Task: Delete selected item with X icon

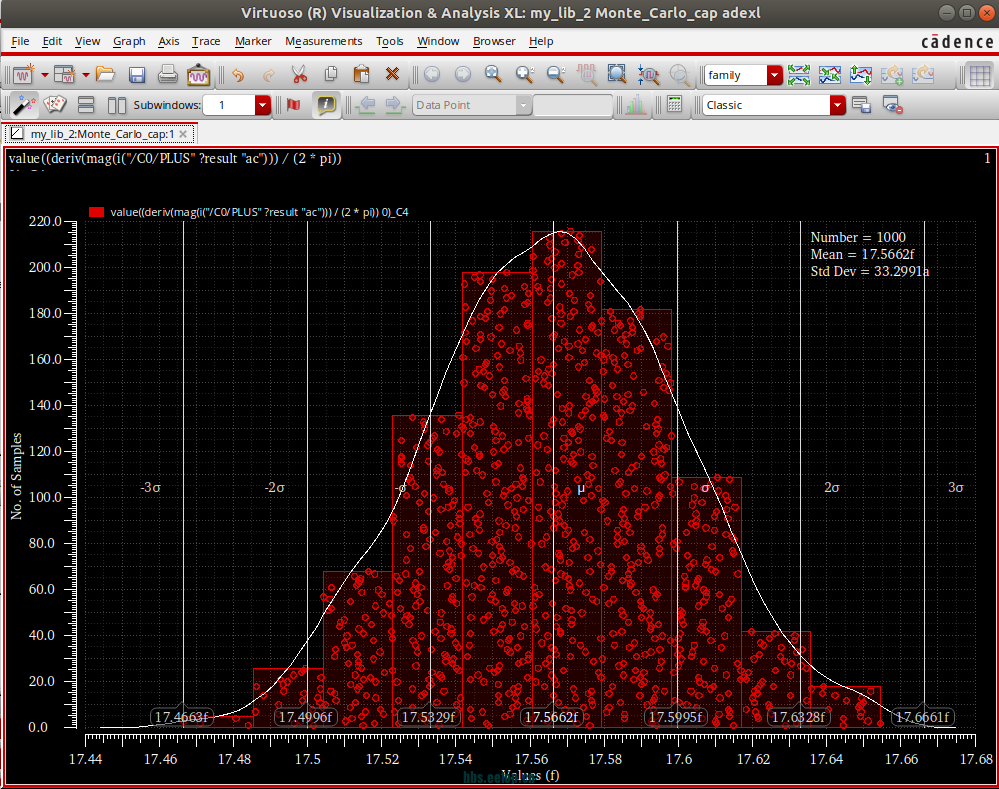Action: [392, 75]
